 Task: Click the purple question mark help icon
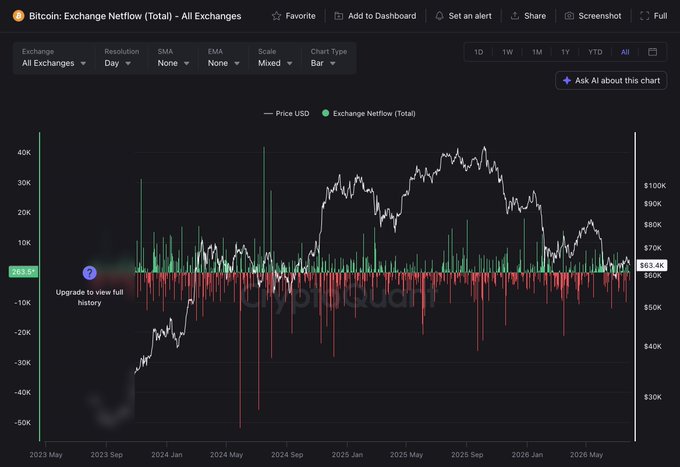[x=89, y=273]
